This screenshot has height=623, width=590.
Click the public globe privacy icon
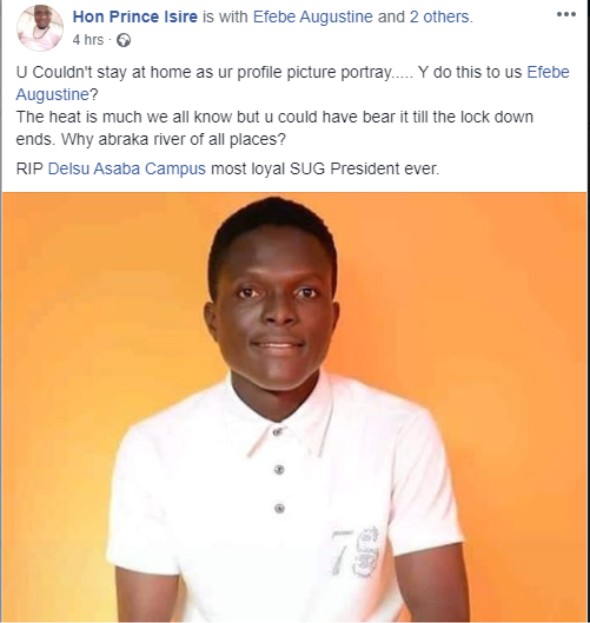click(124, 41)
